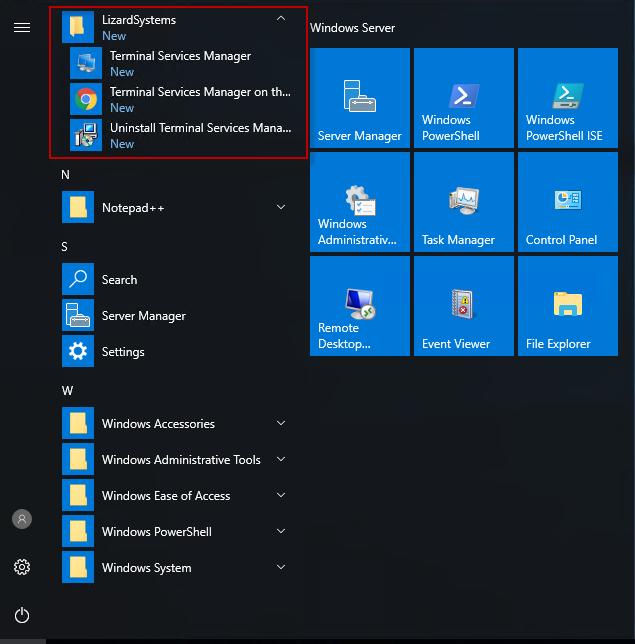This screenshot has height=644, width=635.
Task: Open the File Explorer tile
Action: [x=568, y=306]
